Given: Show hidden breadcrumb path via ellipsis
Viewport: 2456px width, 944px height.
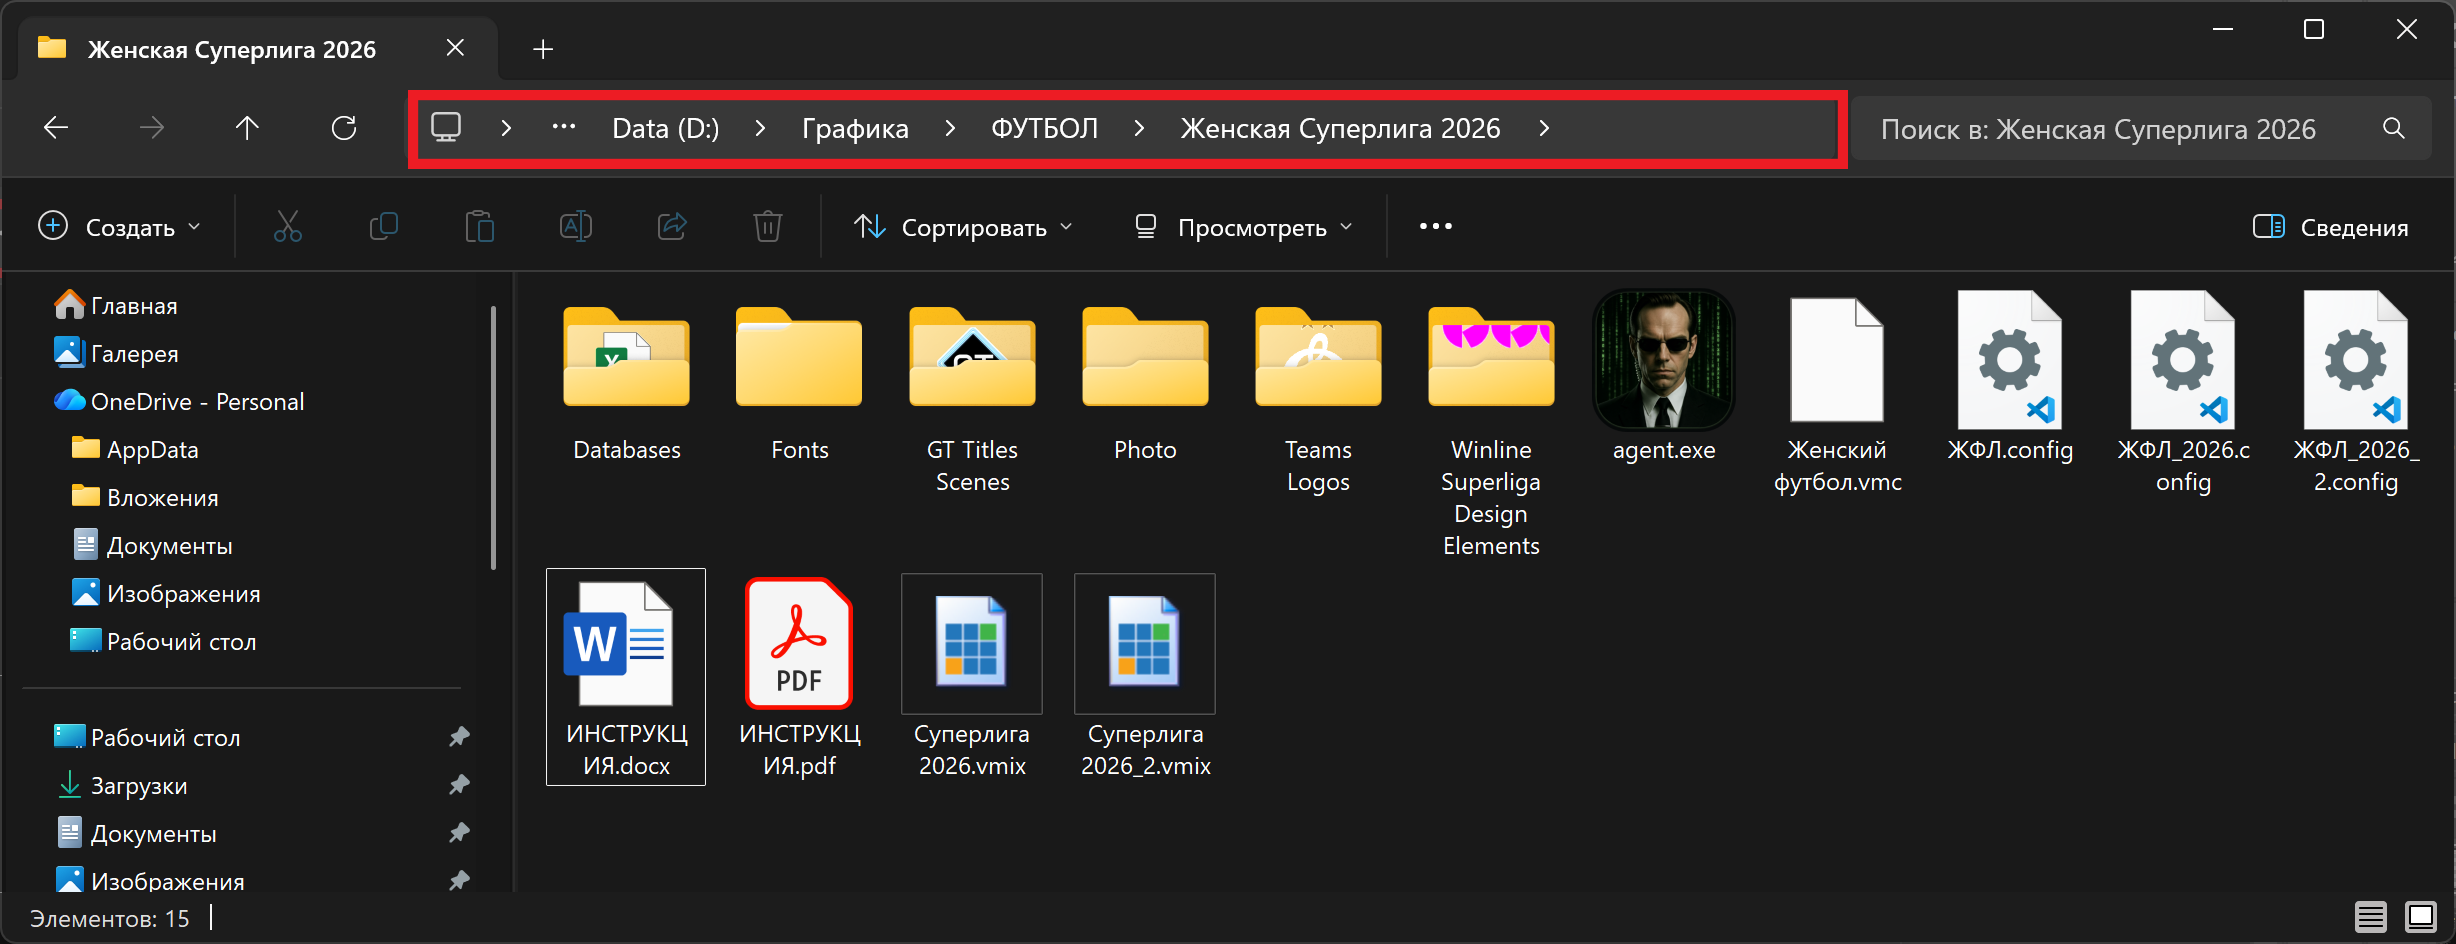Looking at the screenshot, I should 564,127.
